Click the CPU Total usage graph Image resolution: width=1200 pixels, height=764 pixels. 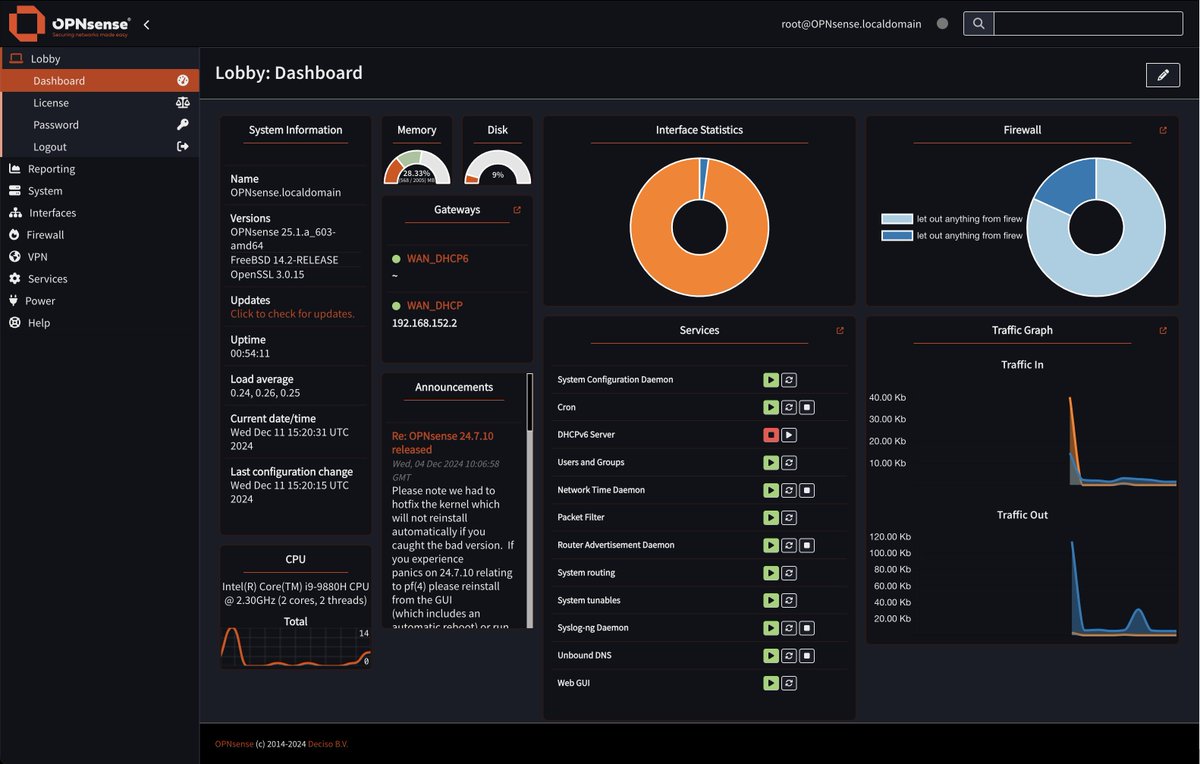(x=296, y=647)
